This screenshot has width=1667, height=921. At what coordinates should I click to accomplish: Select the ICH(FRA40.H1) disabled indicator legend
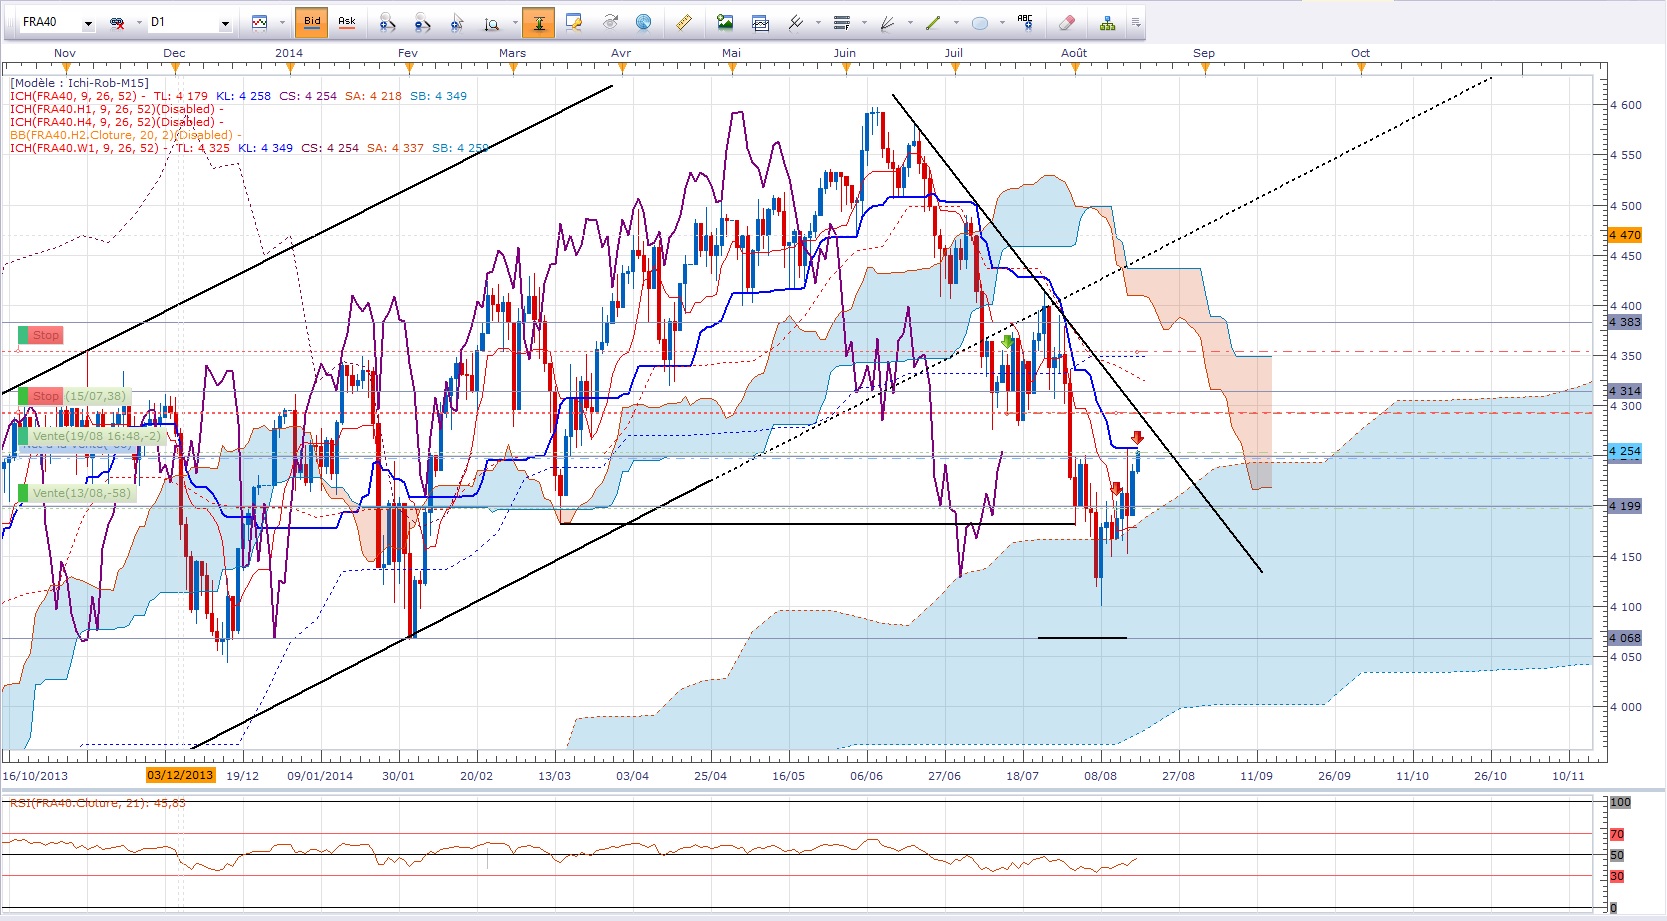click(x=115, y=109)
